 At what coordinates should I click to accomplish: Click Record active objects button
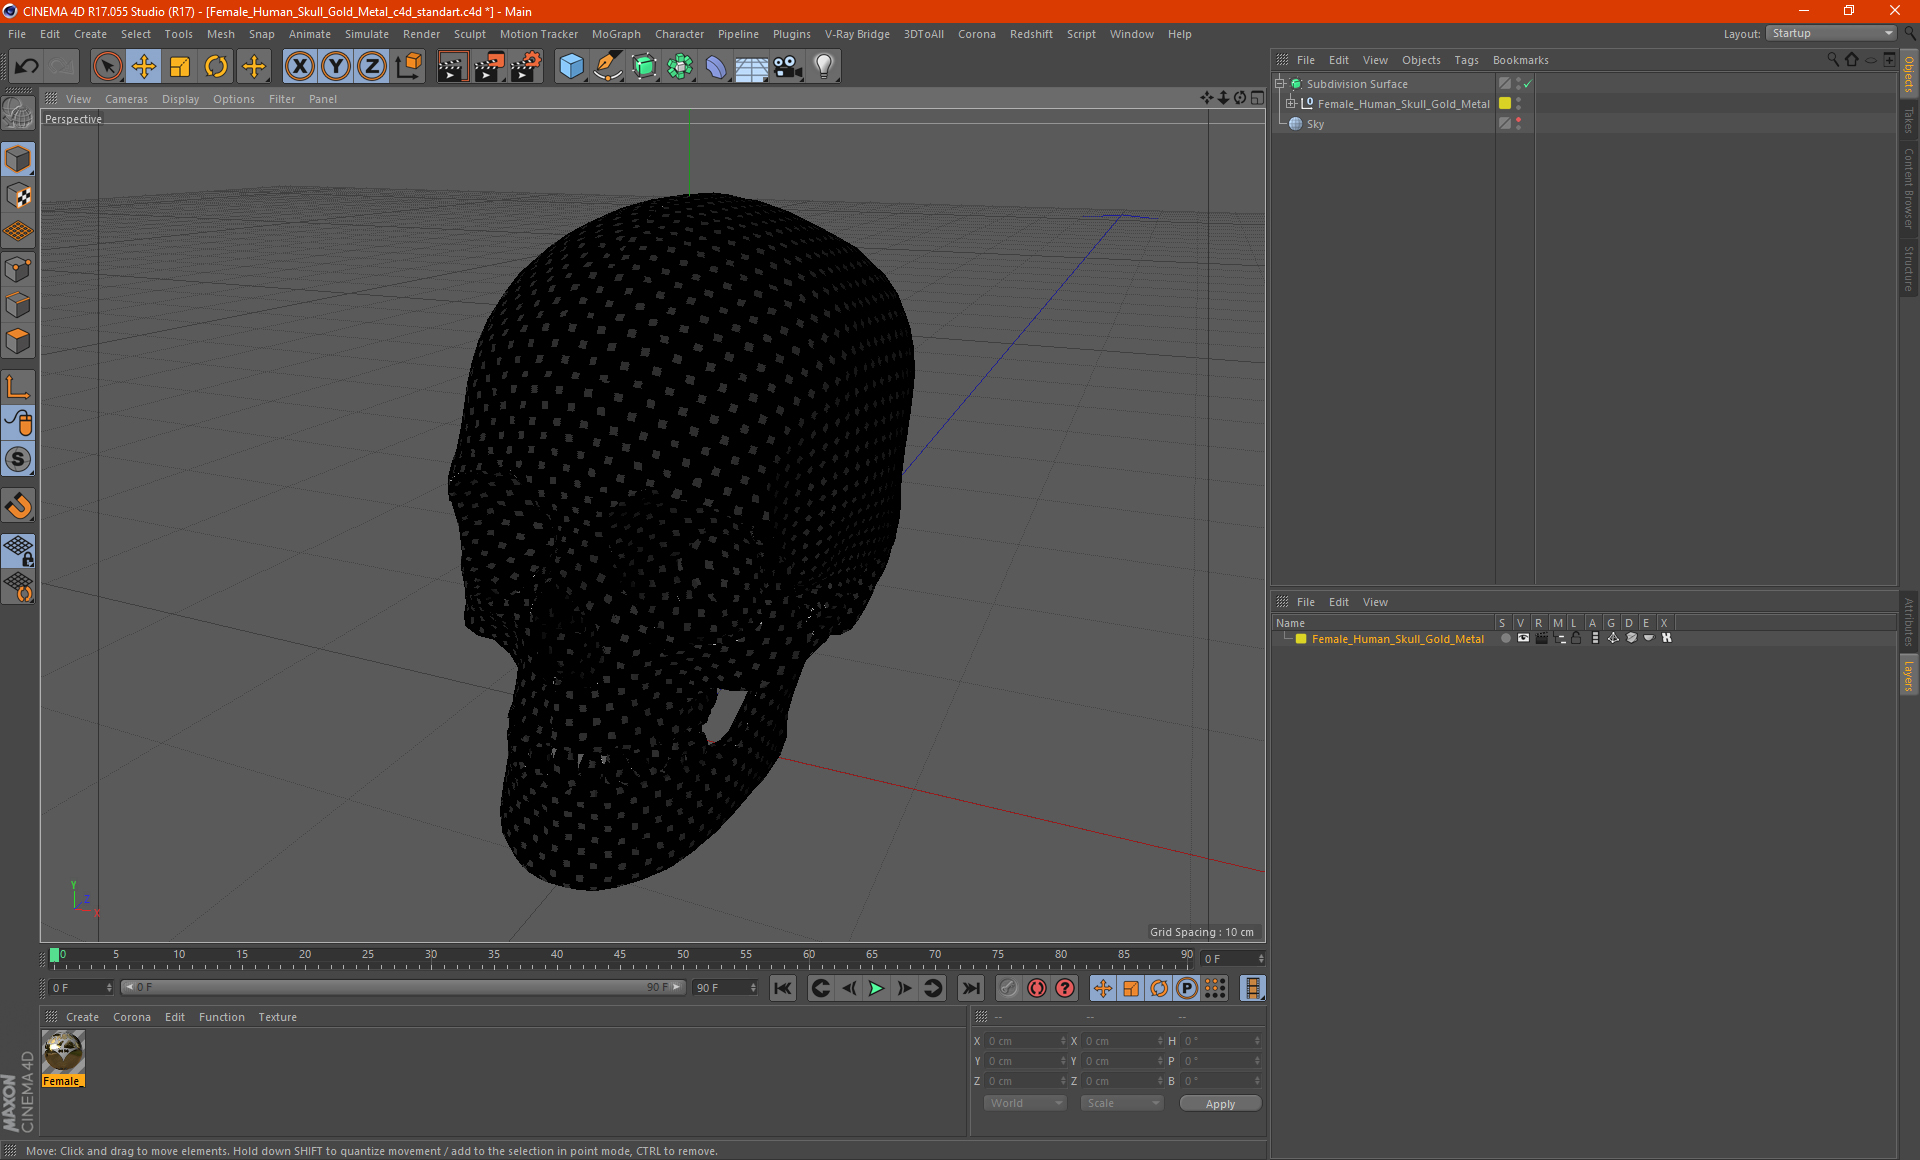(x=1009, y=988)
